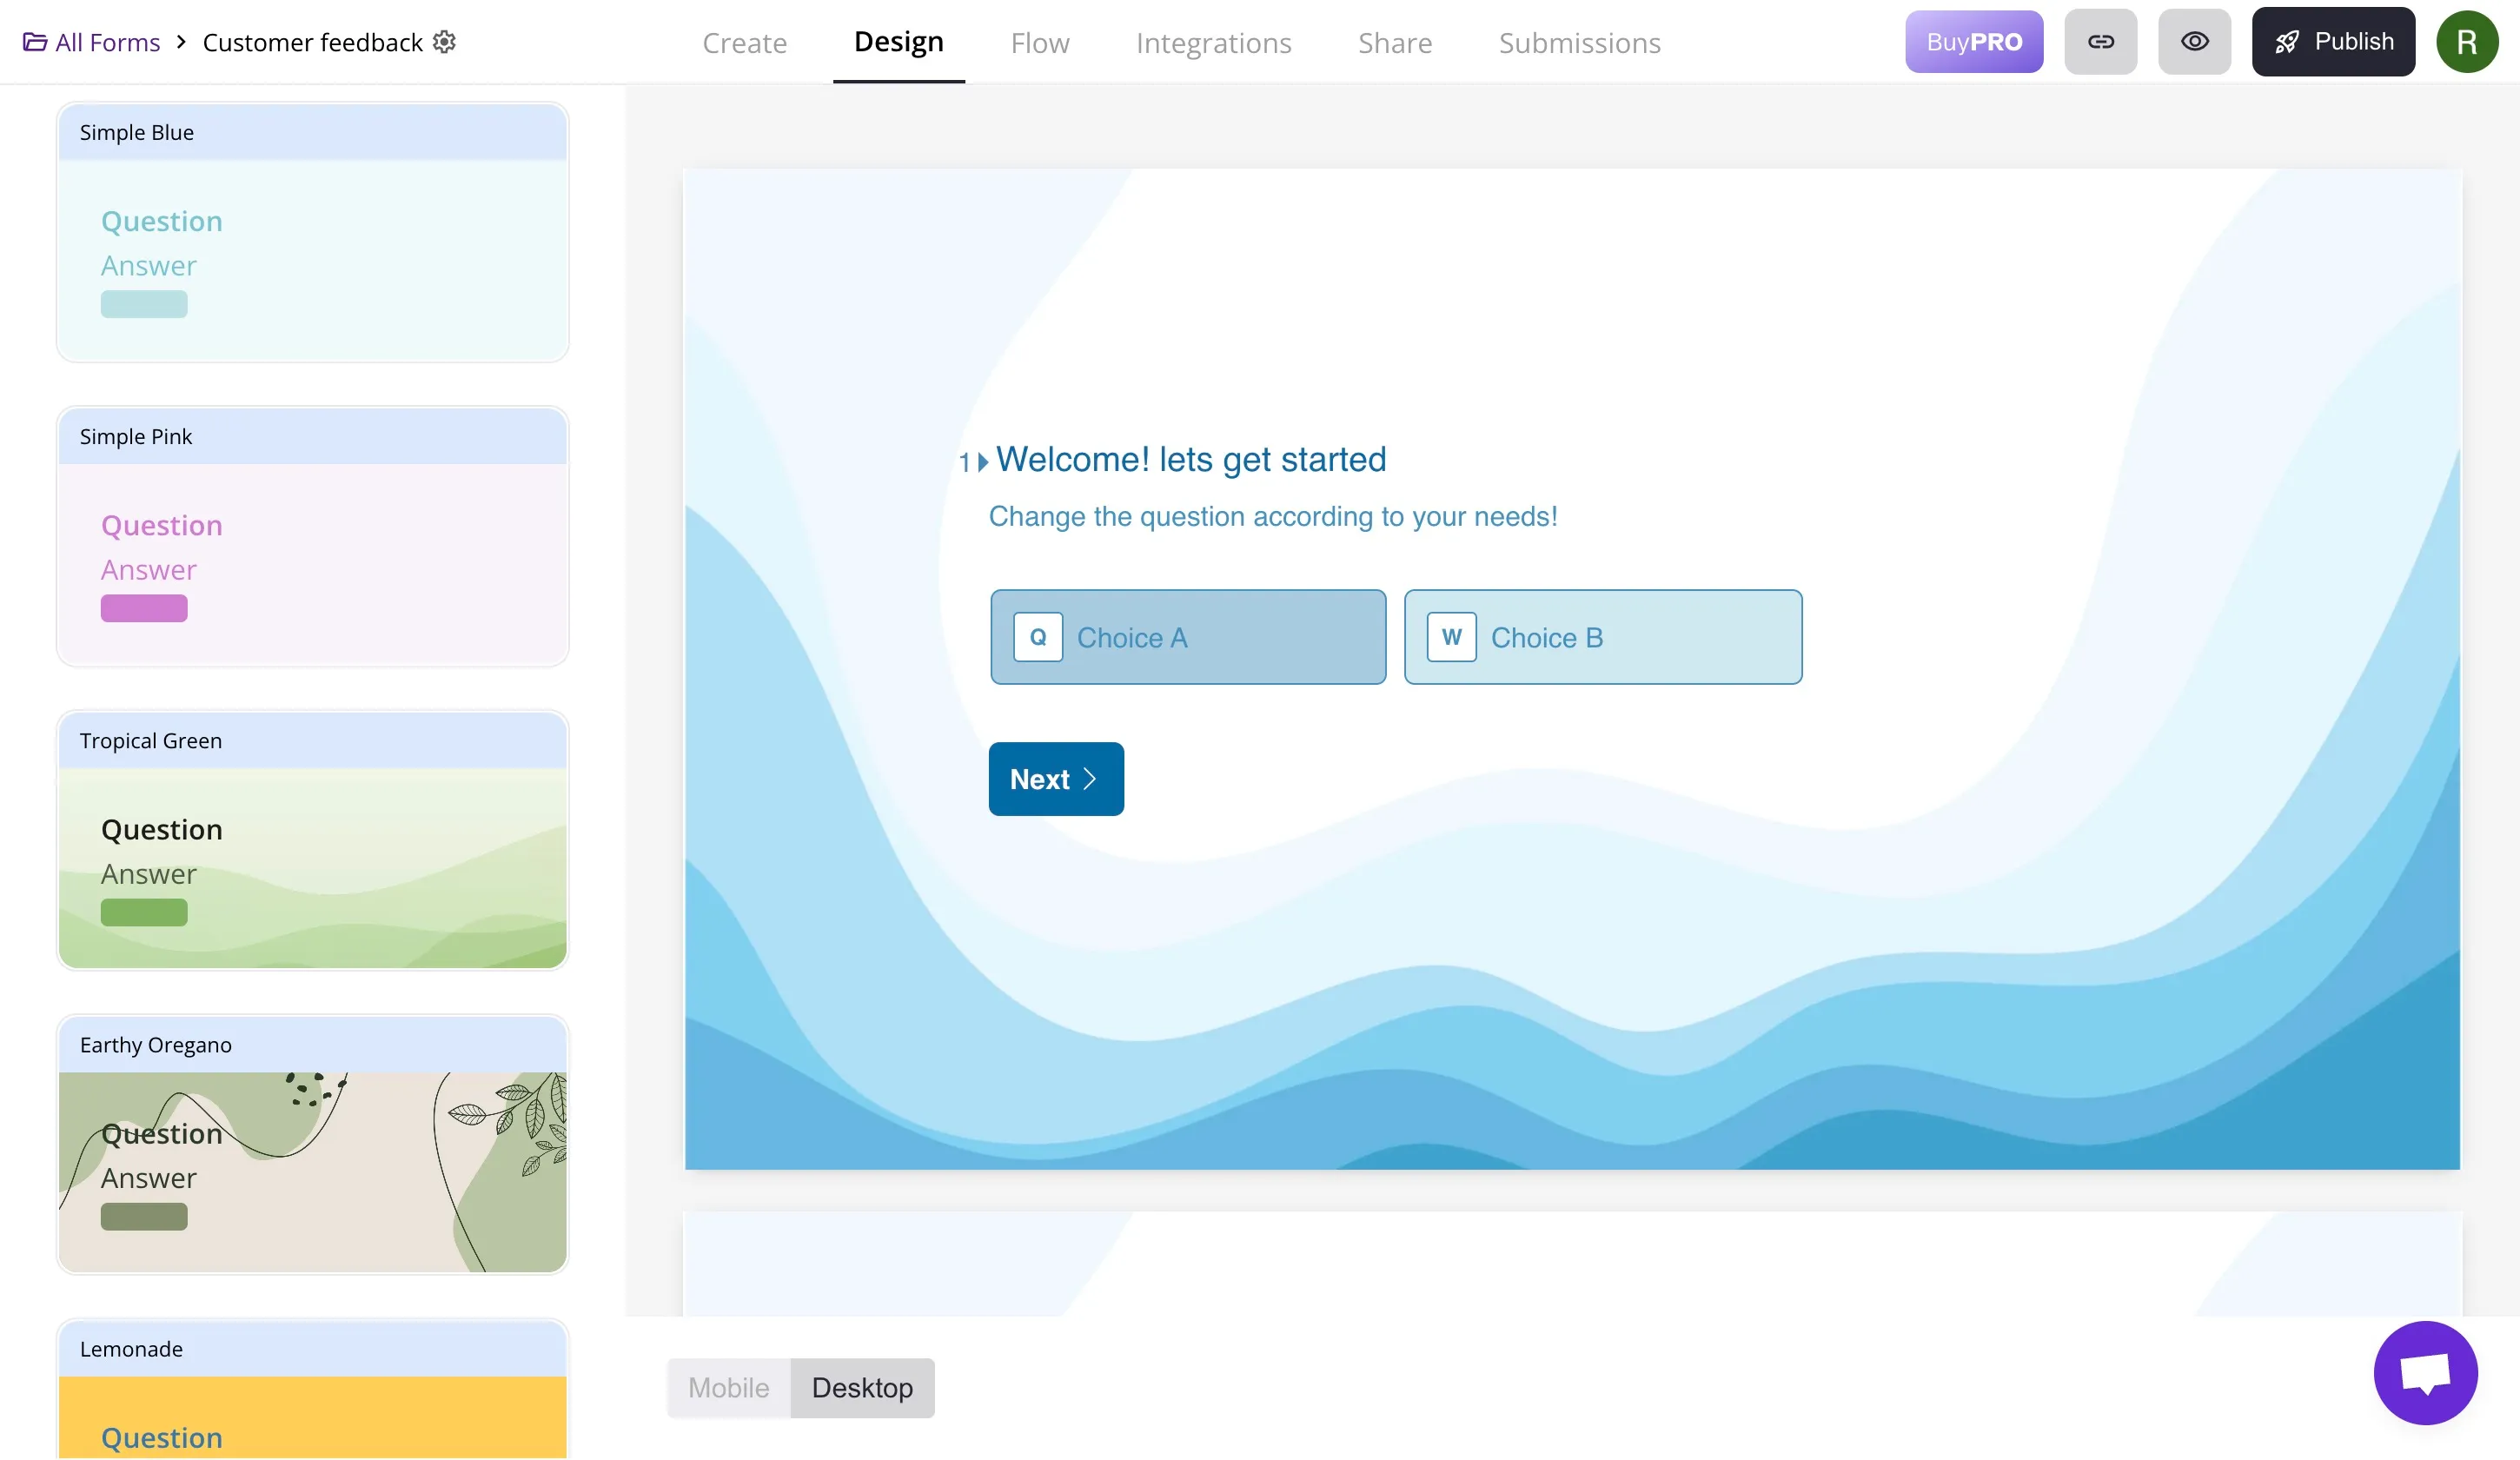2520x1460 pixels.
Task: Click the link/chain icon
Action: click(x=2099, y=42)
